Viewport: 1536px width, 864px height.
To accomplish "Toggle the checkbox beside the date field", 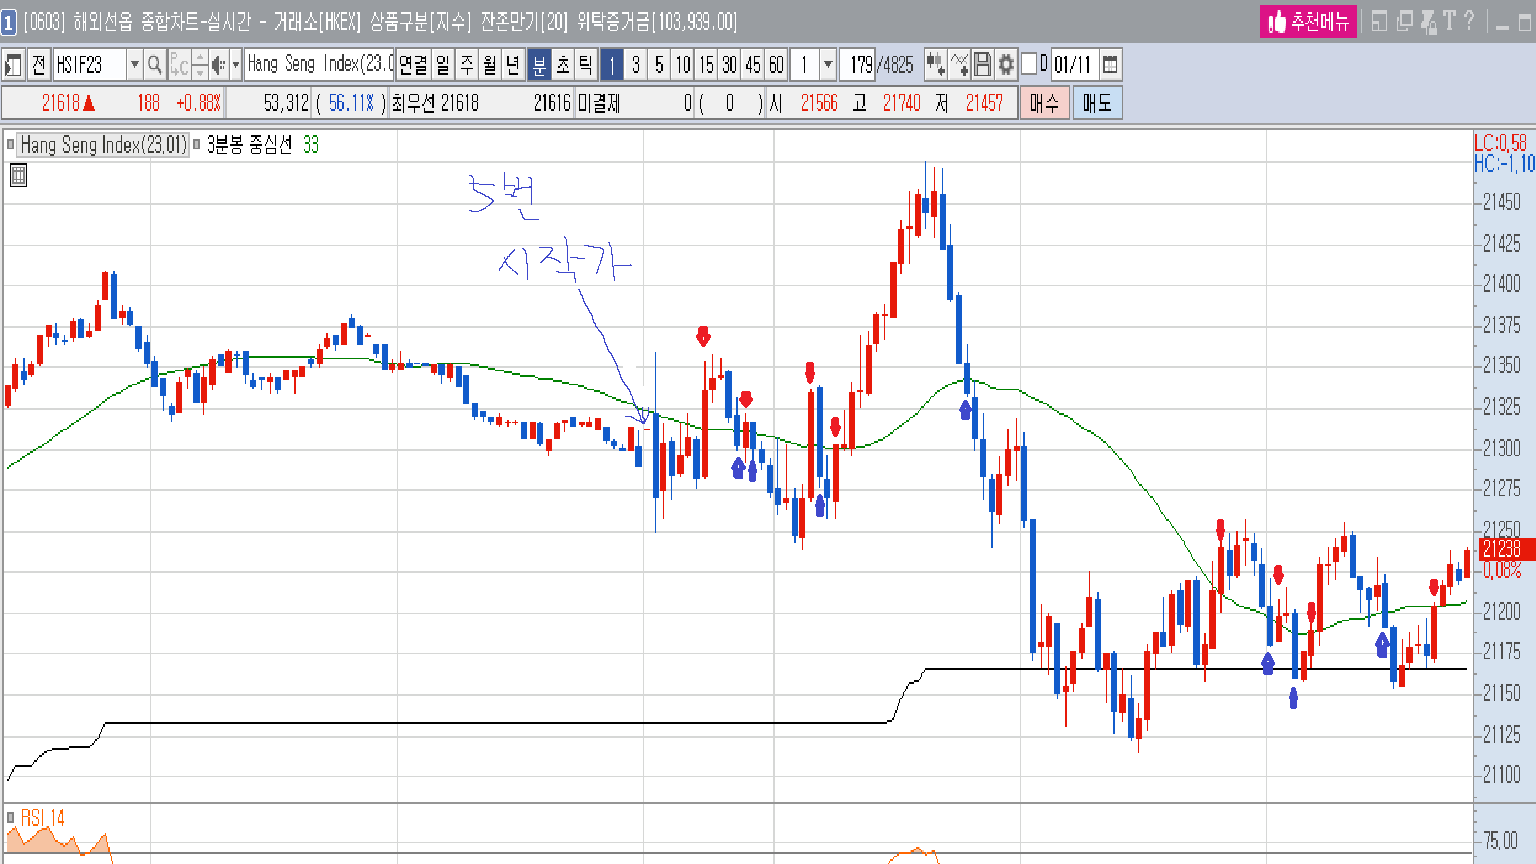I will pyautogui.click(x=1029, y=65).
